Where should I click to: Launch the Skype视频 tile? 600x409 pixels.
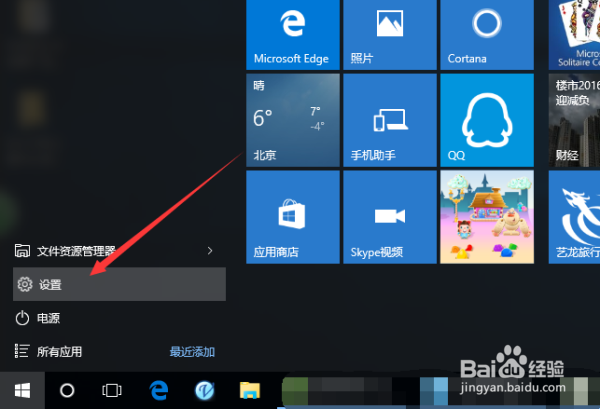click(x=390, y=217)
